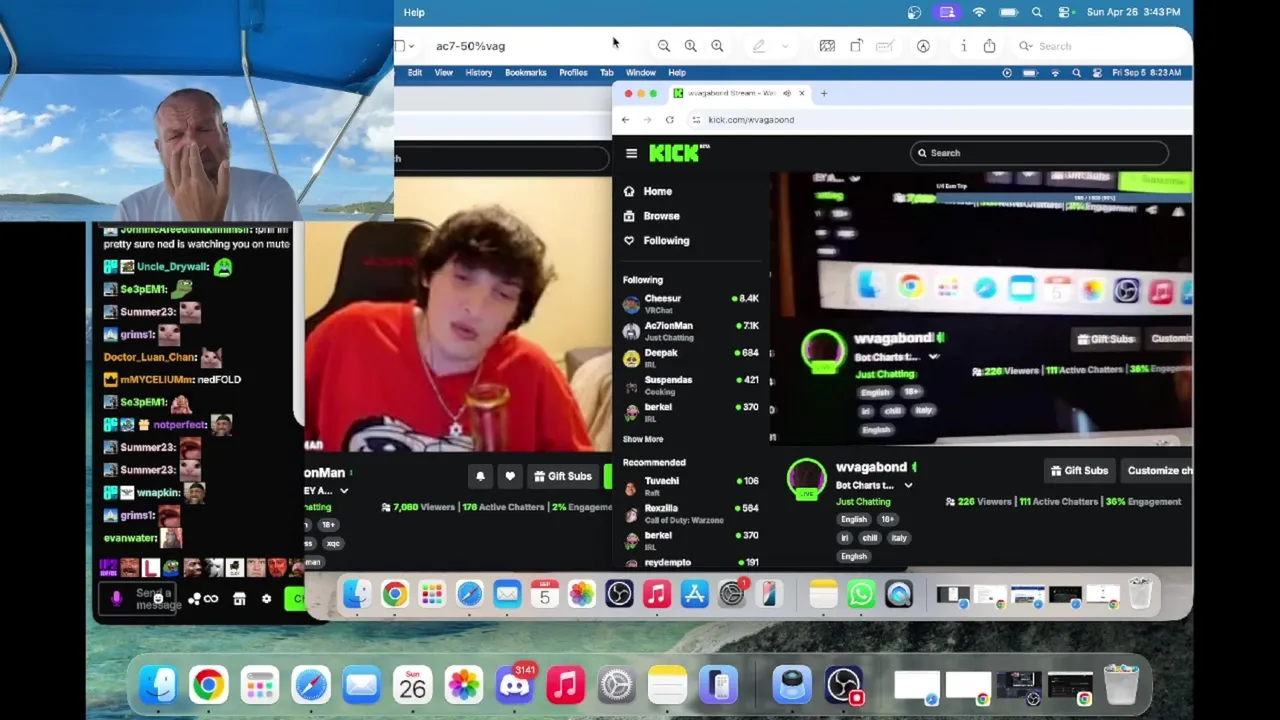The width and height of the screenshot is (1280, 720).
Task: Open the info inspector in Preview toolbar
Action: tap(963, 46)
